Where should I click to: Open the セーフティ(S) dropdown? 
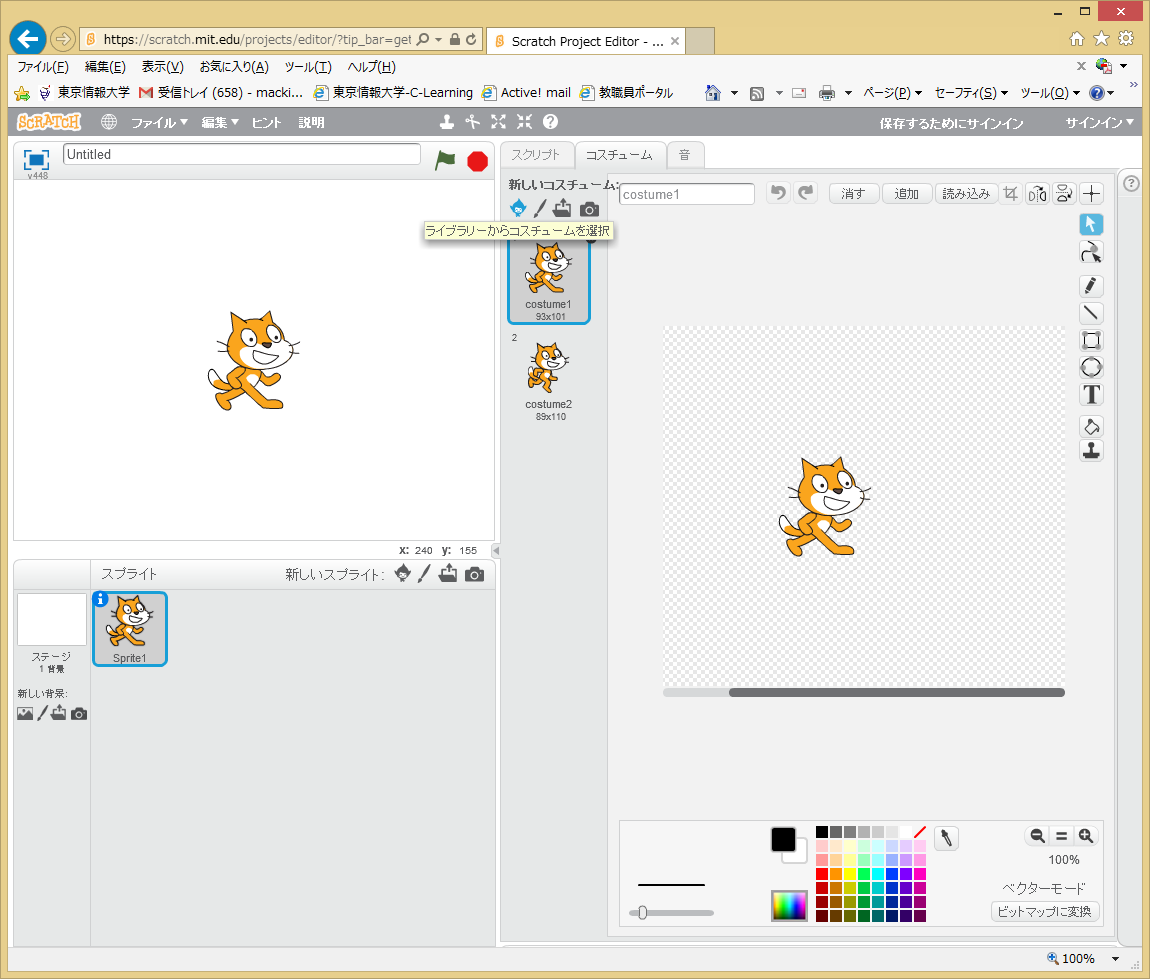tap(971, 93)
